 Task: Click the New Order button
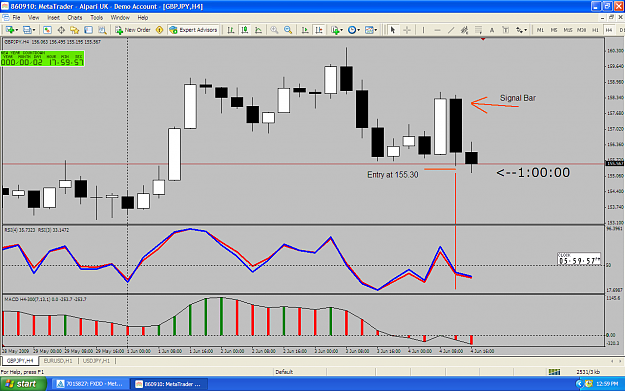133,30
